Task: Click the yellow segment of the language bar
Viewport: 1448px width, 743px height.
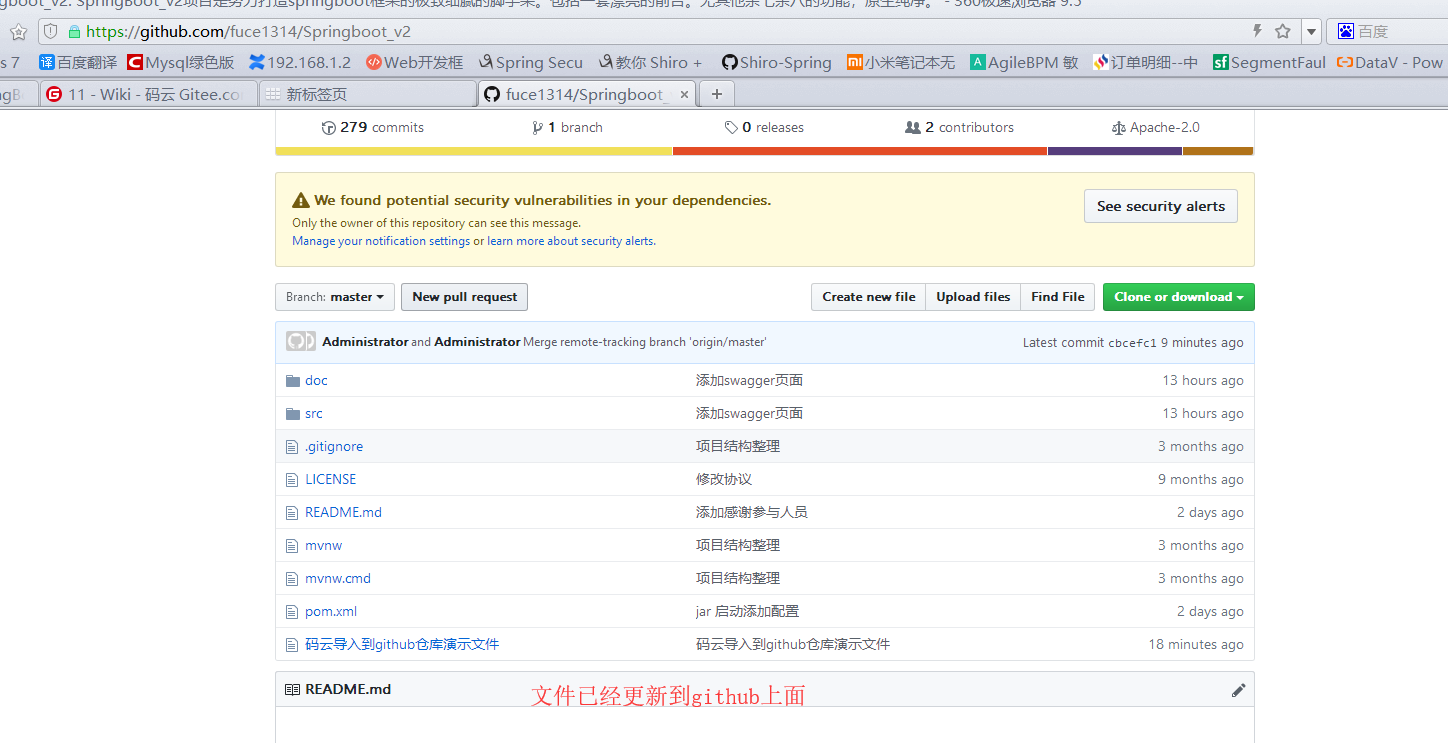Action: tap(474, 151)
